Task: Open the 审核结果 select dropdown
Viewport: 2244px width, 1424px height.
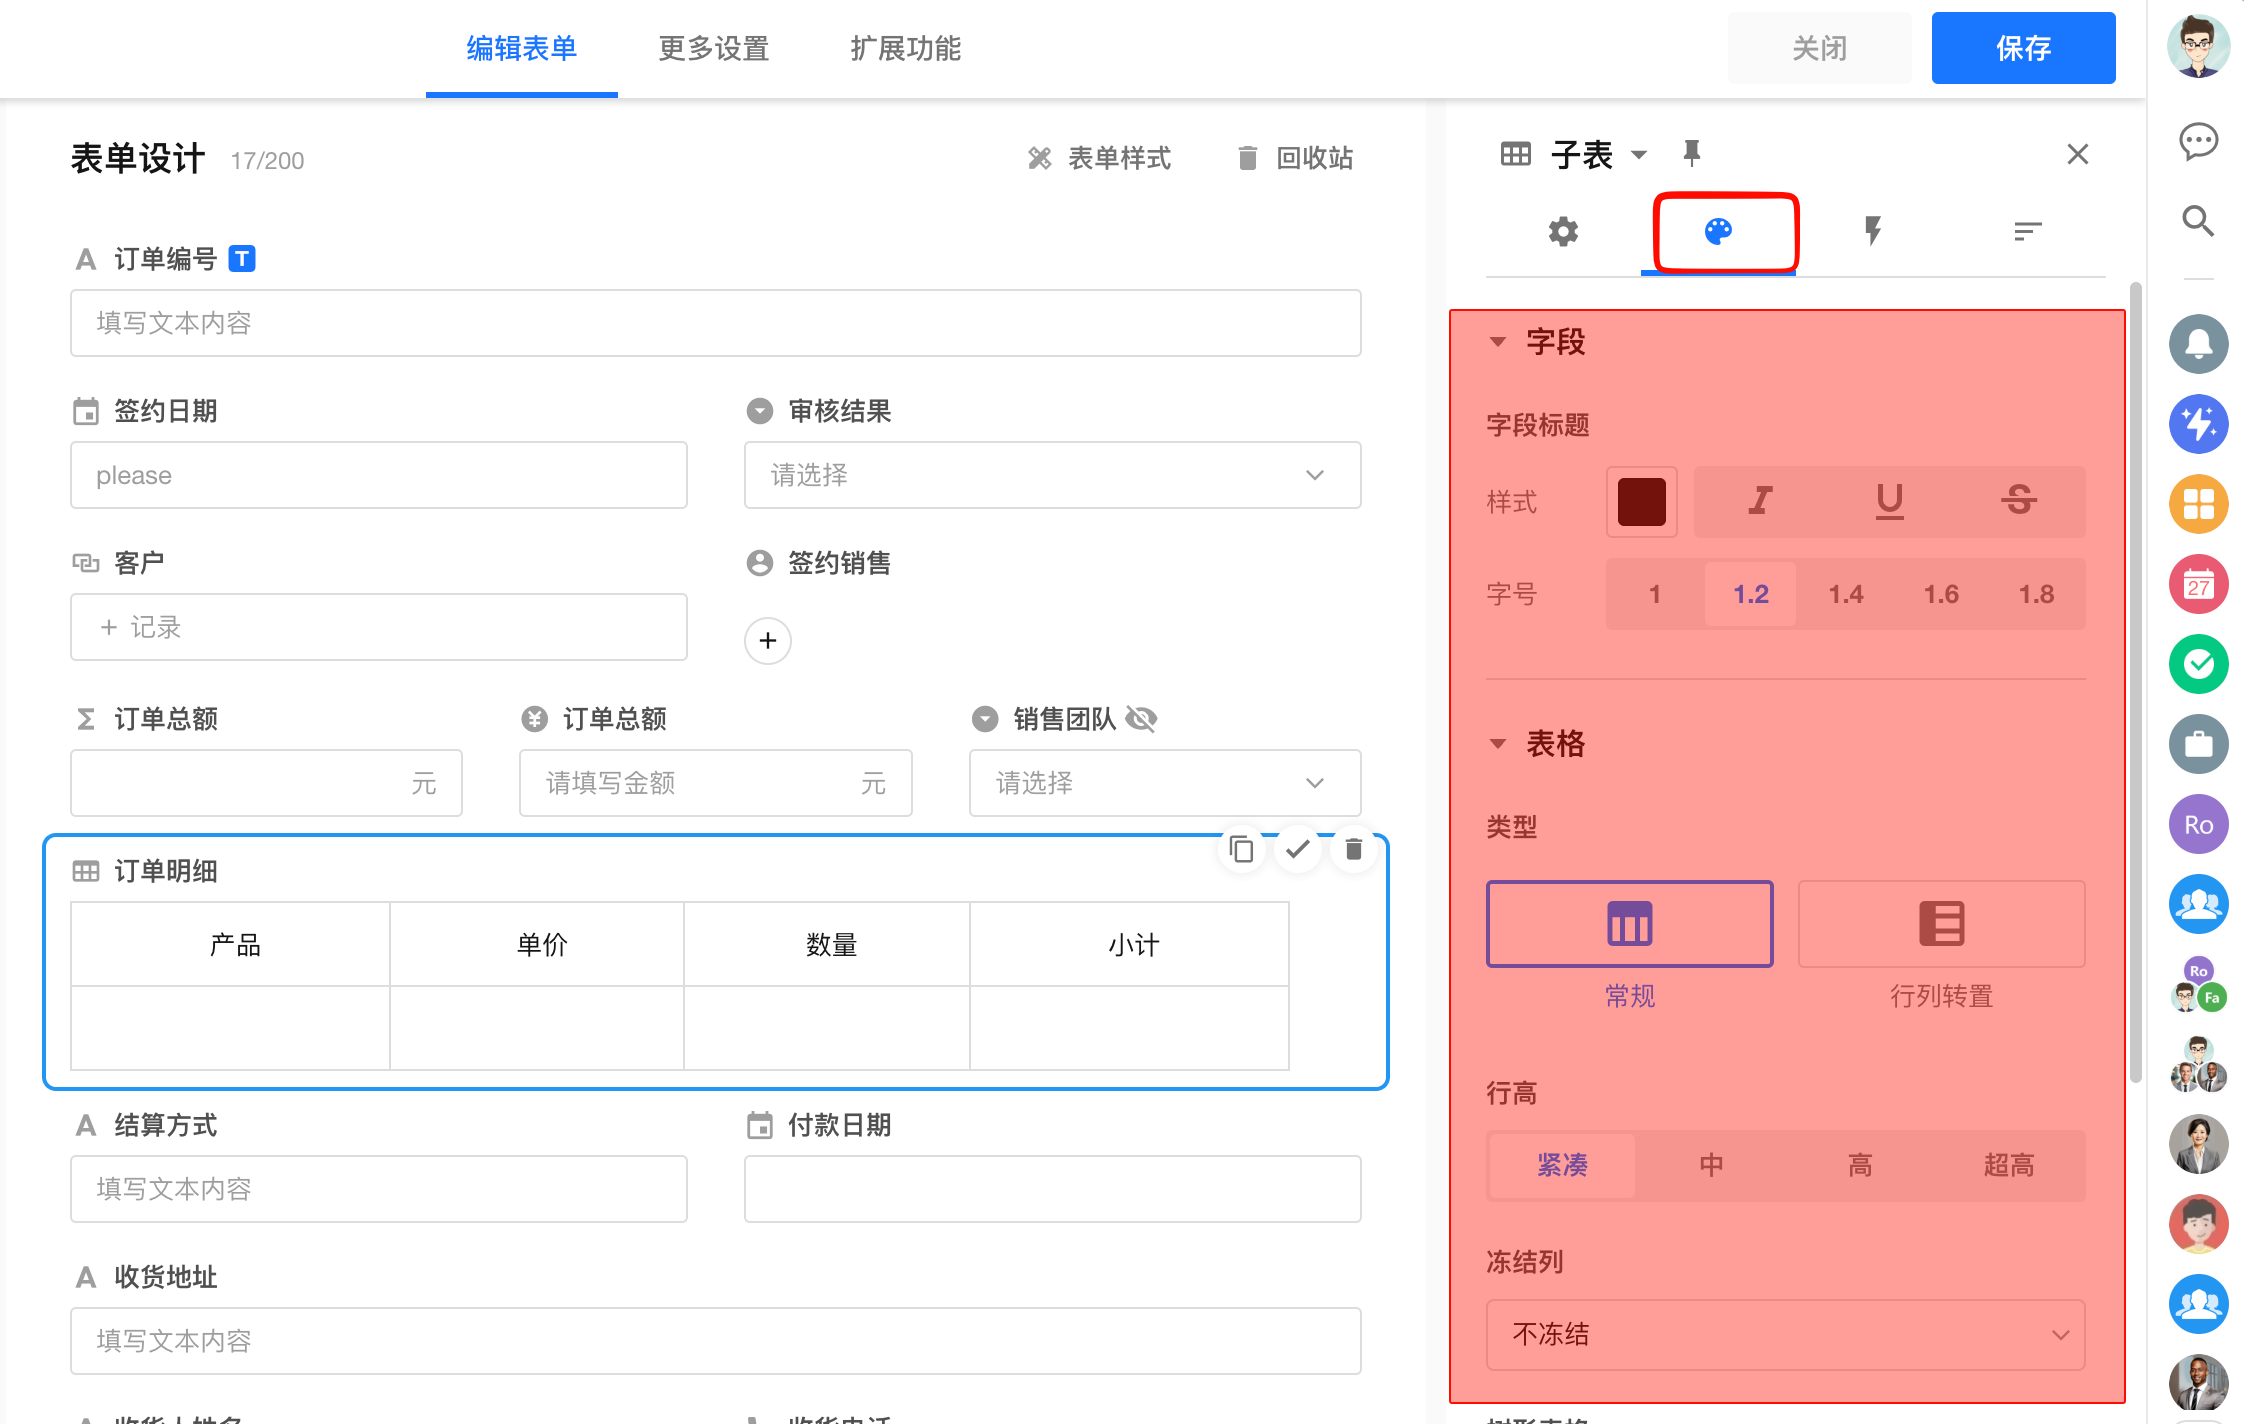Action: click(1052, 475)
